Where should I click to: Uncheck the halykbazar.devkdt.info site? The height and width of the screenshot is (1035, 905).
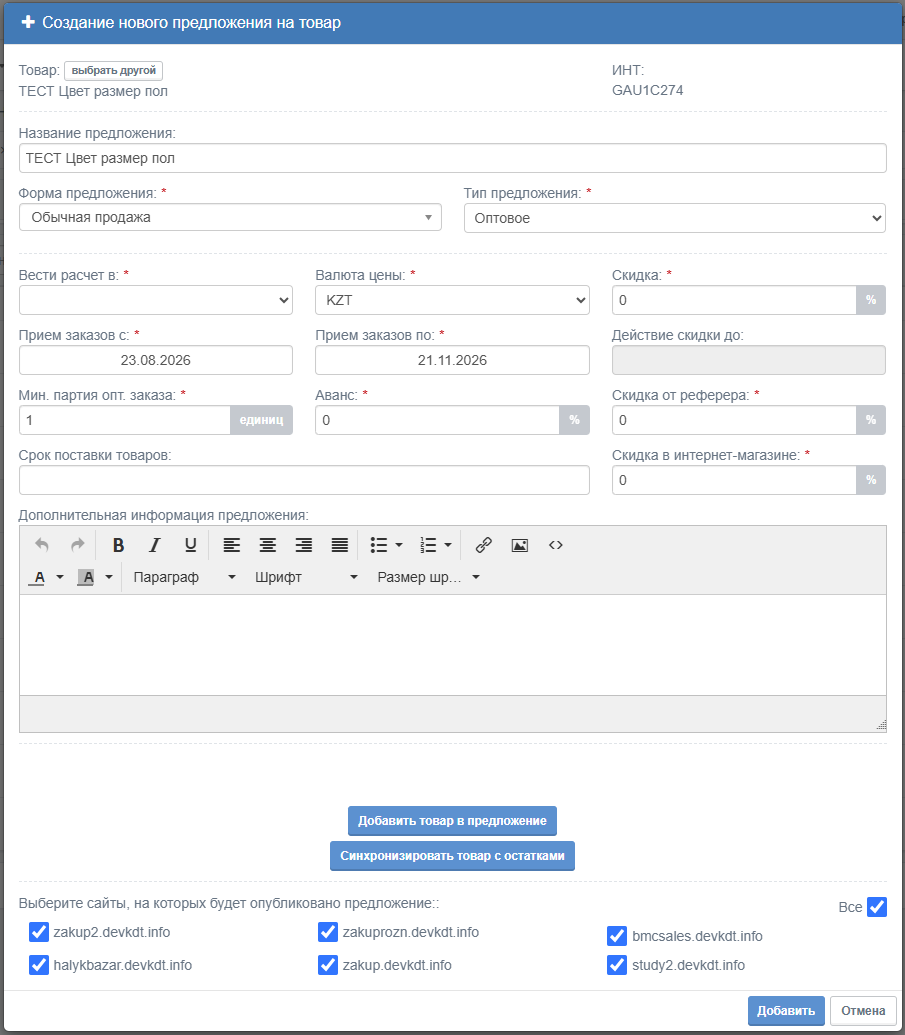[39, 965]
